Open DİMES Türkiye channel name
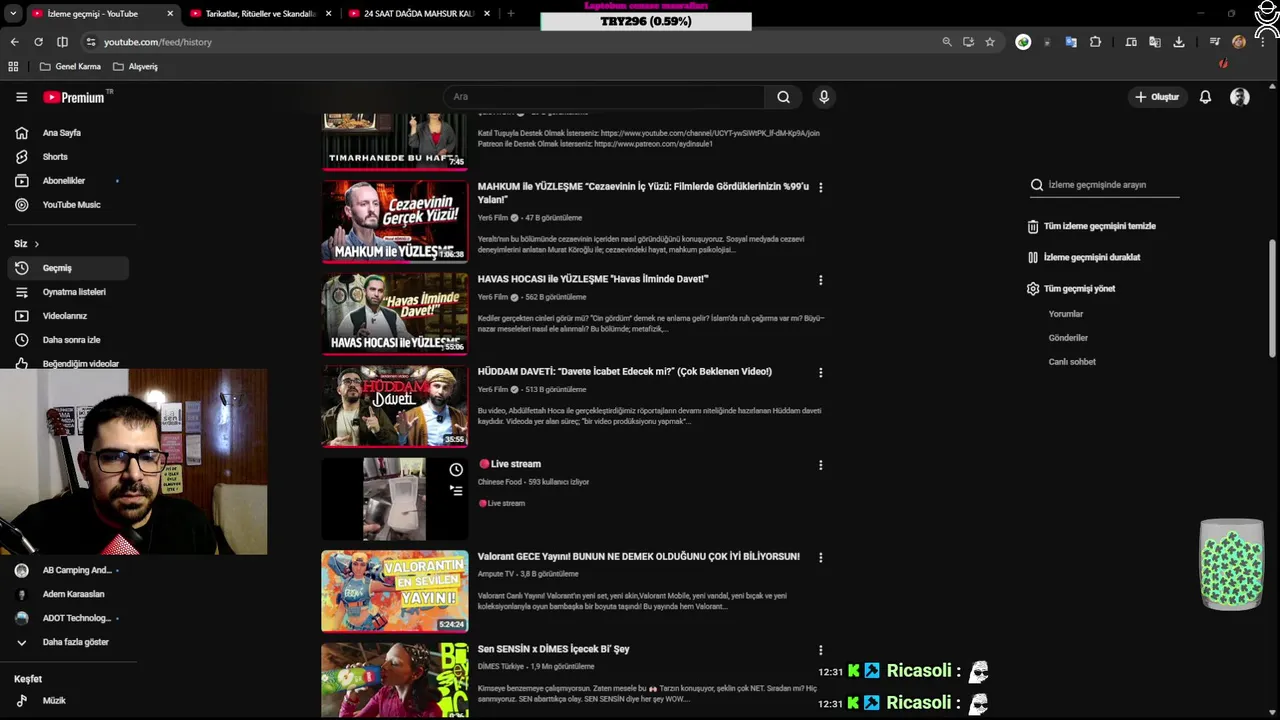1280x720 pixels. pos(502,667)
